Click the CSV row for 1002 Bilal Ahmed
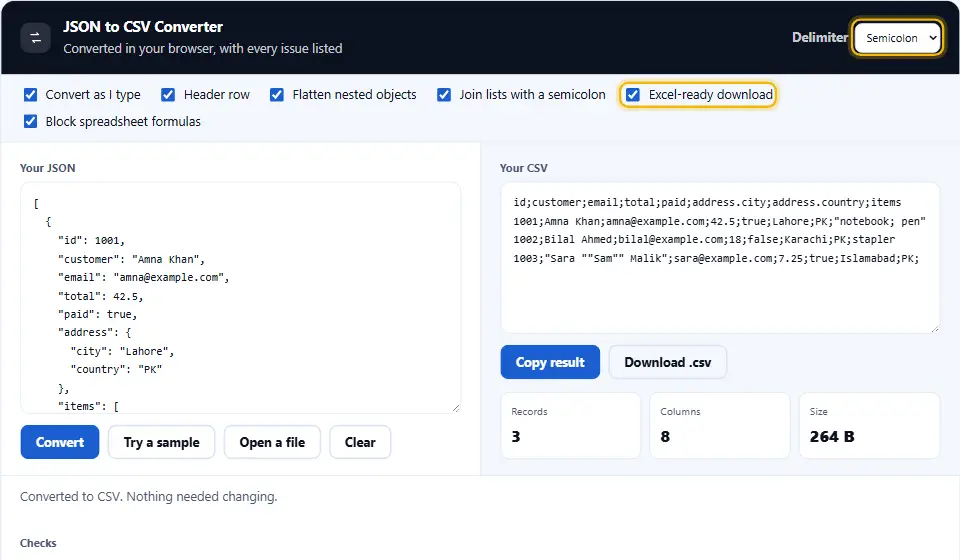Viewport: 960px width, 560px height. (x=704, y=239)
